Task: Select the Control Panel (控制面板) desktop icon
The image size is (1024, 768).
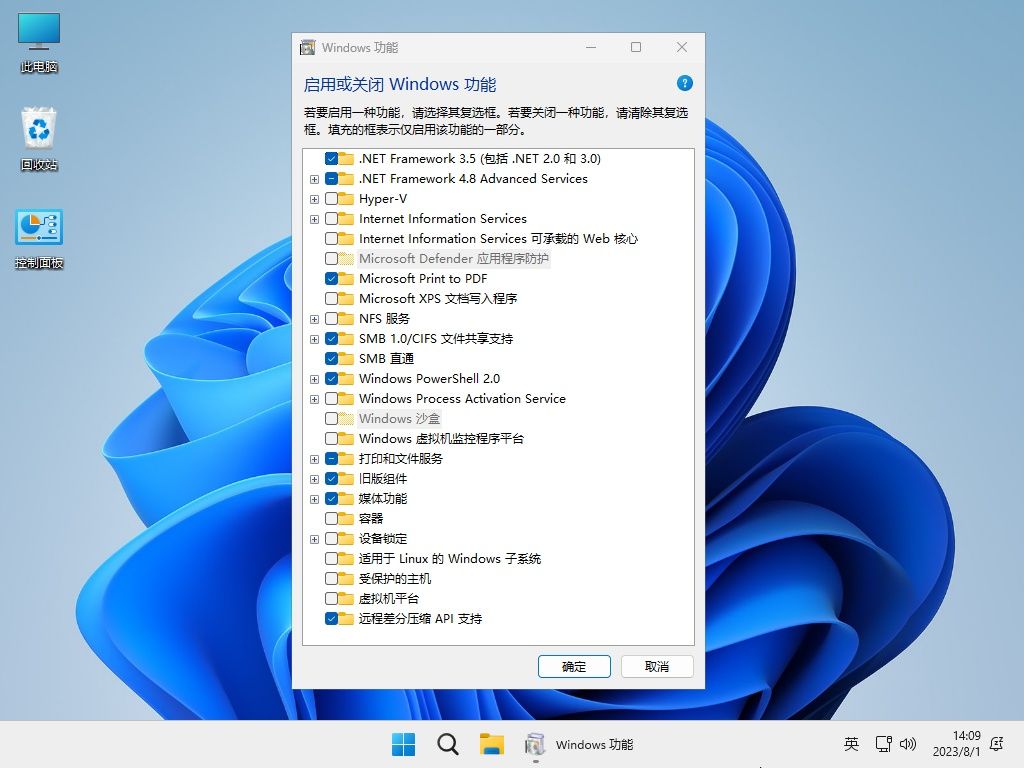Action: click(x=39, y=239)
